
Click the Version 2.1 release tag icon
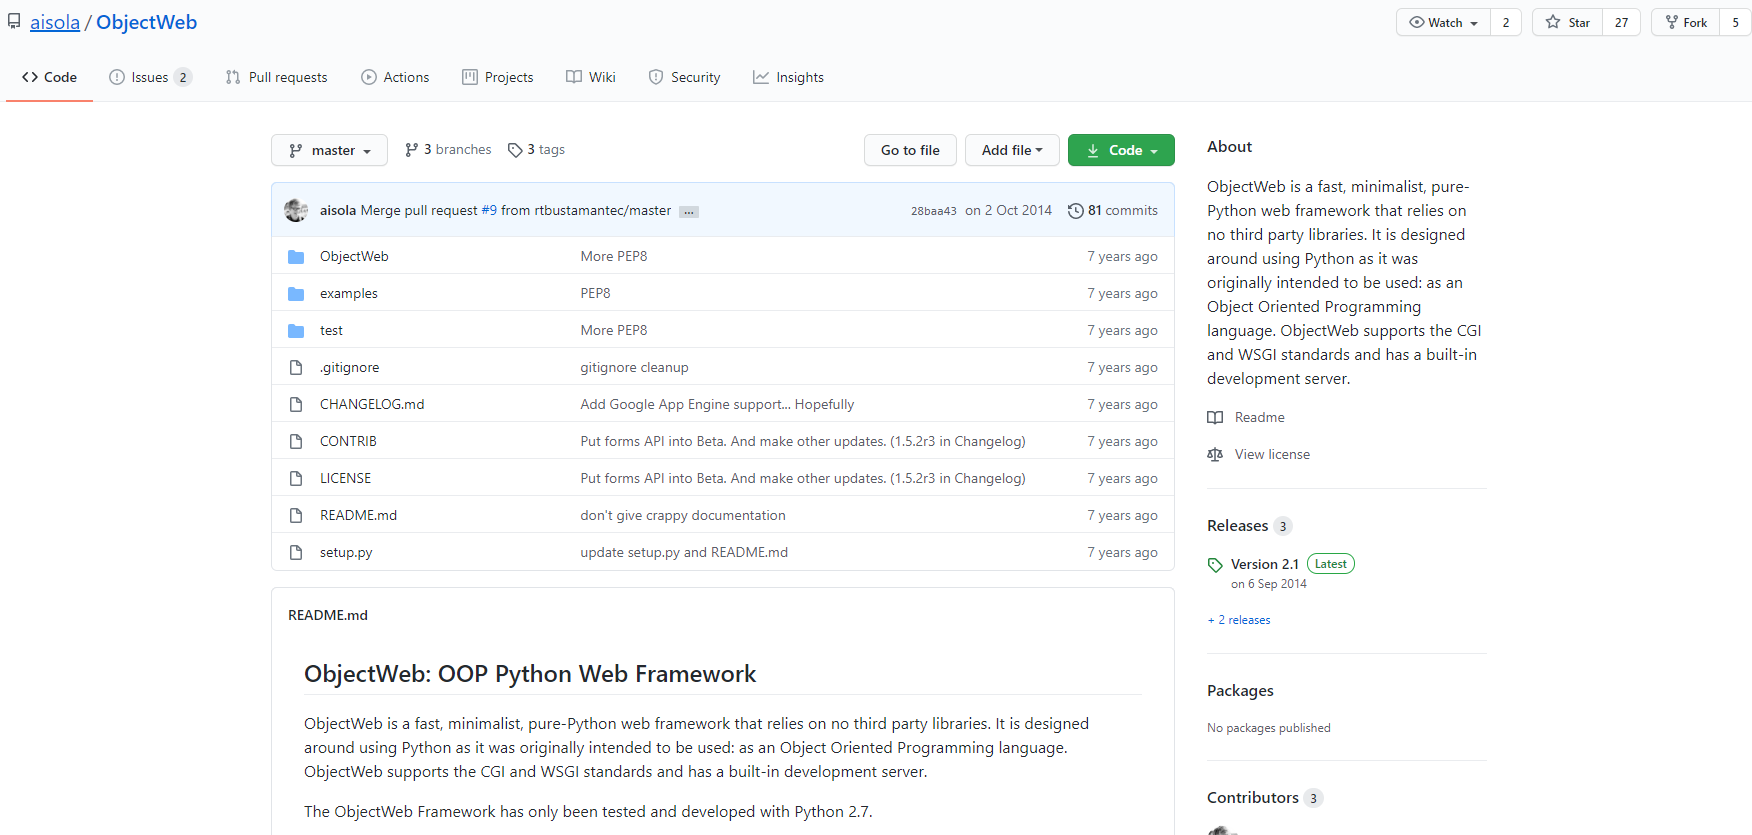coord(1215,565)
